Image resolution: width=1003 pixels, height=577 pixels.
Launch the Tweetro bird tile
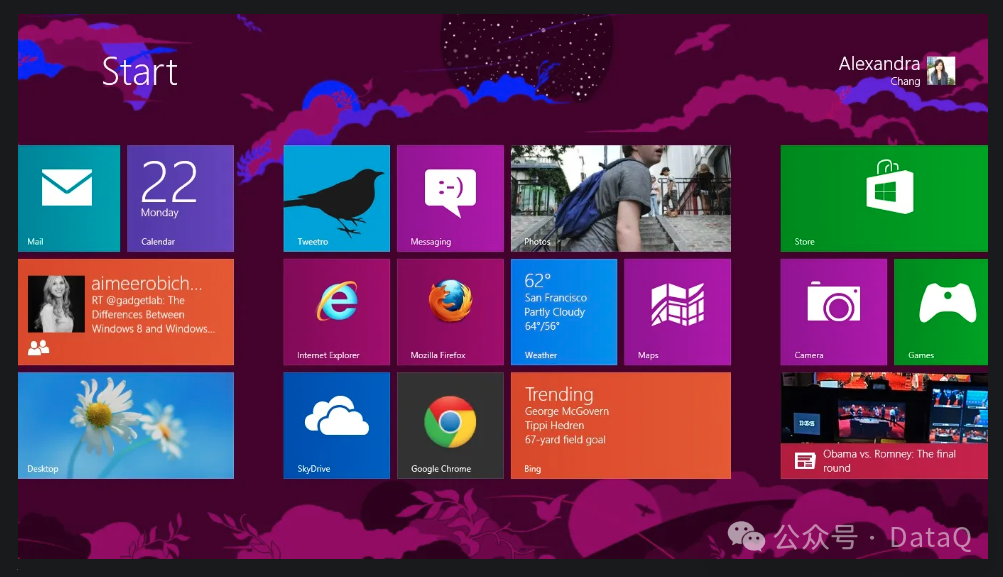click(336, 198)
